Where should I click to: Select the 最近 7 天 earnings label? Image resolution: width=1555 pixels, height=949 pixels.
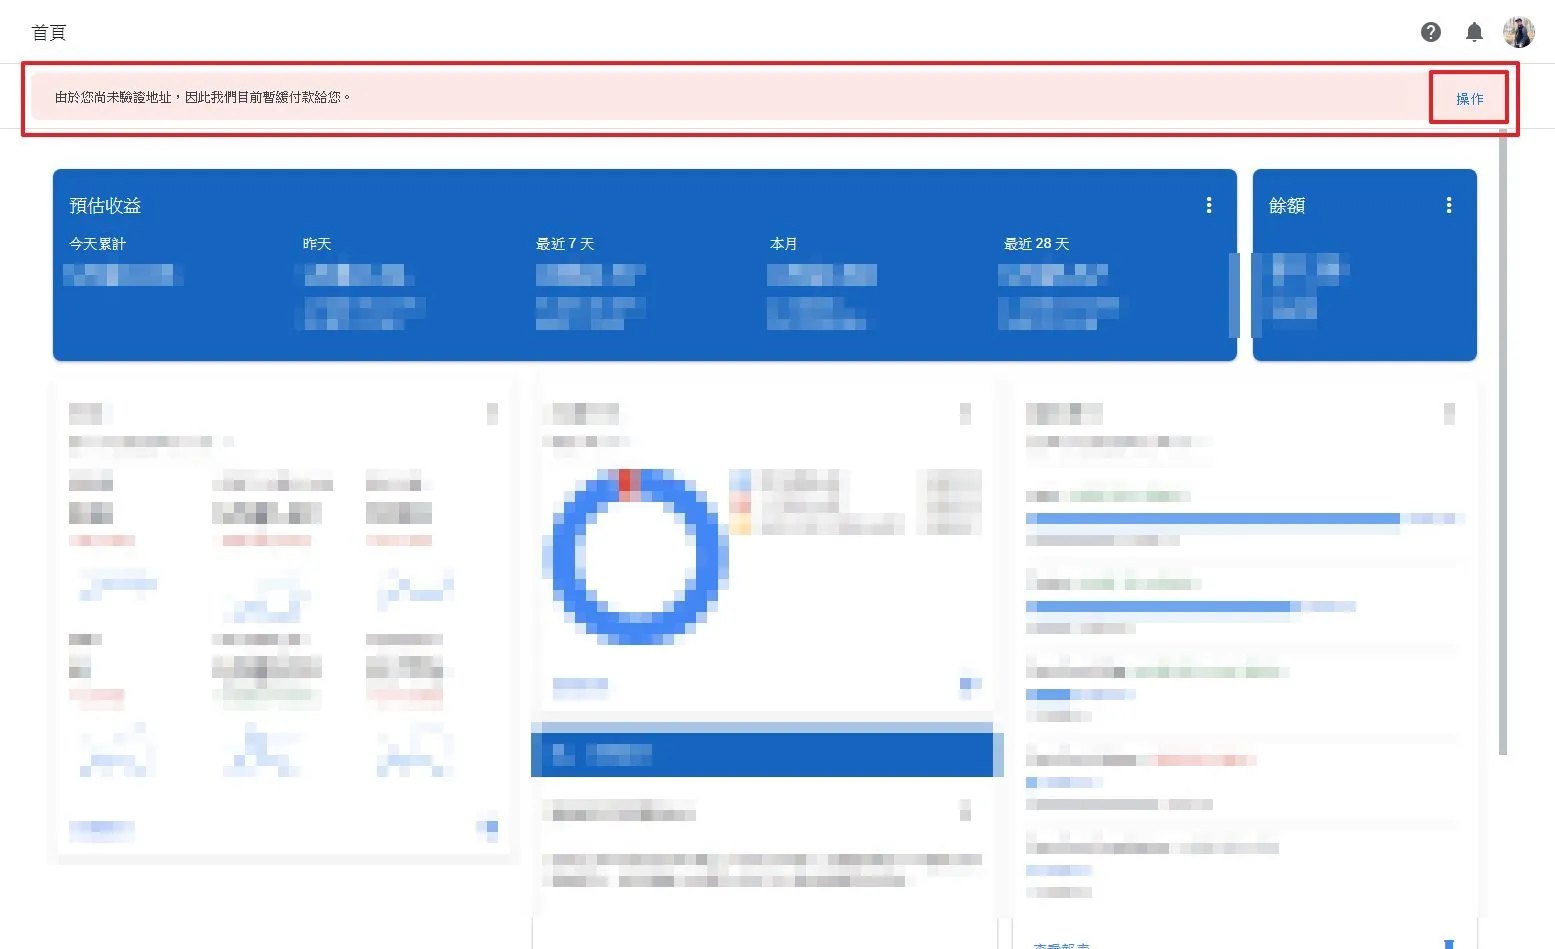[x=565, y=243]
